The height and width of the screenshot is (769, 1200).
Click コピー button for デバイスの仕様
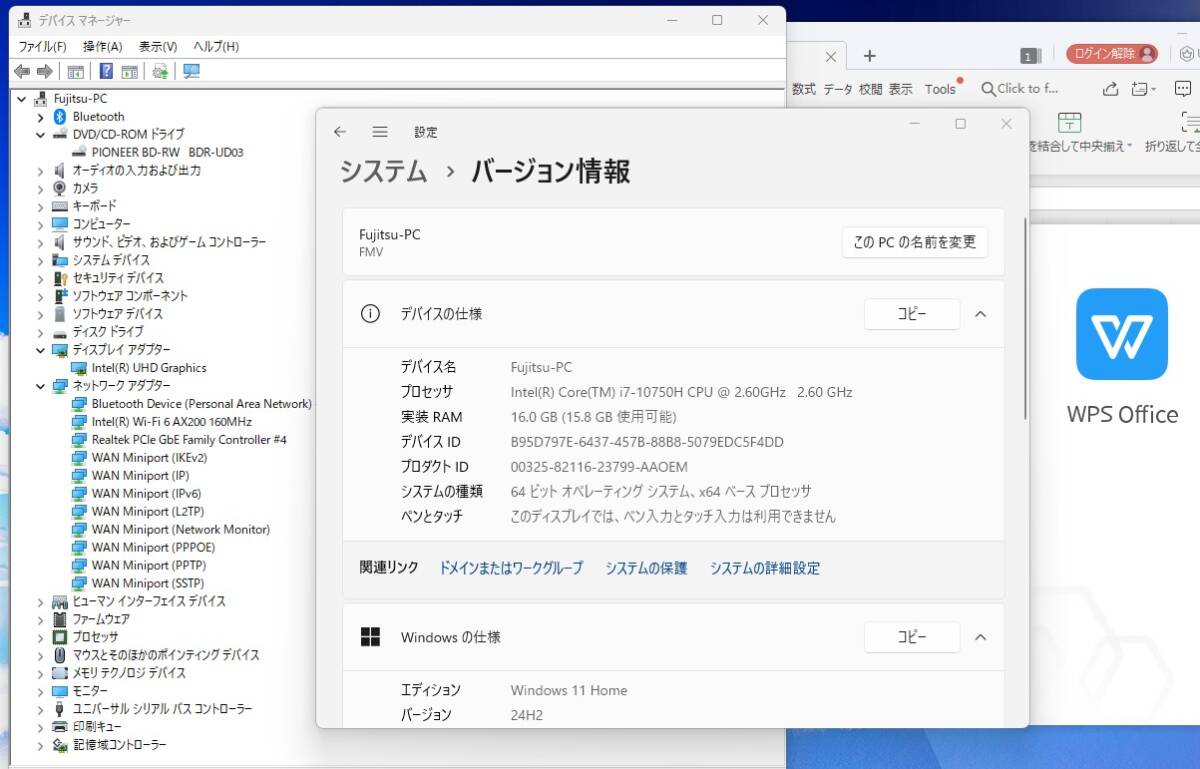coord(912,314)
